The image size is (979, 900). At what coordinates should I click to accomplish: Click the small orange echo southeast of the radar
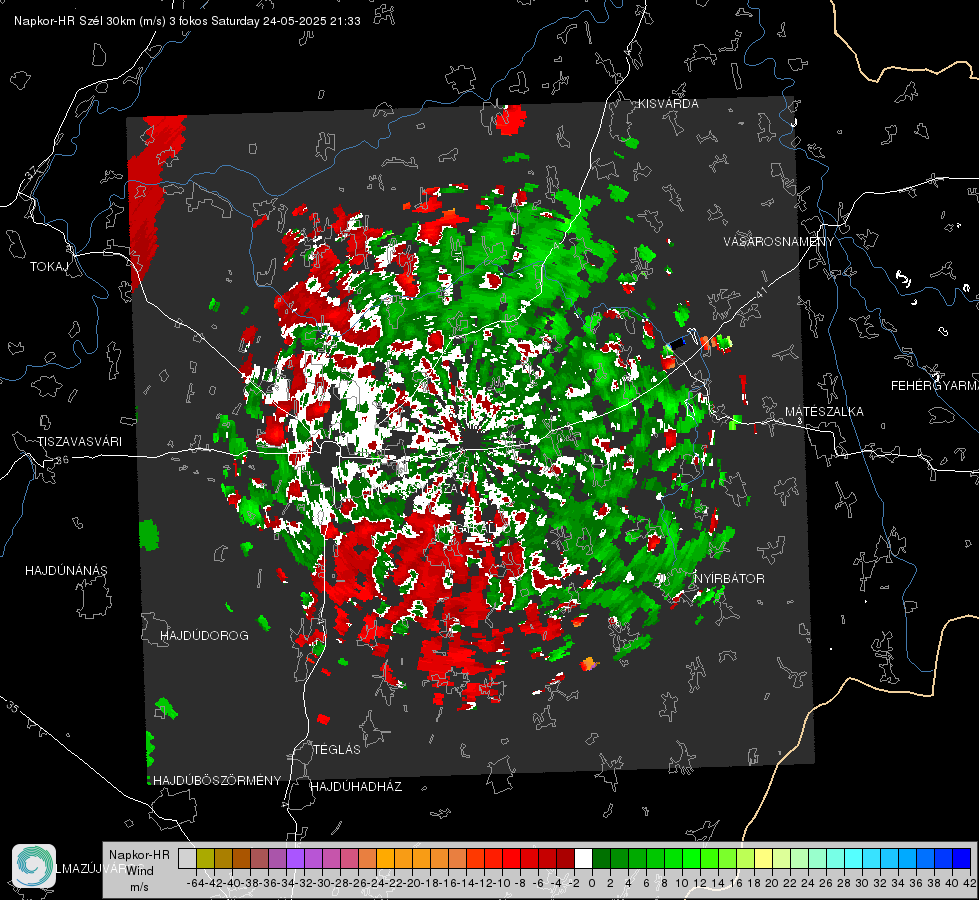coord(589,664)
